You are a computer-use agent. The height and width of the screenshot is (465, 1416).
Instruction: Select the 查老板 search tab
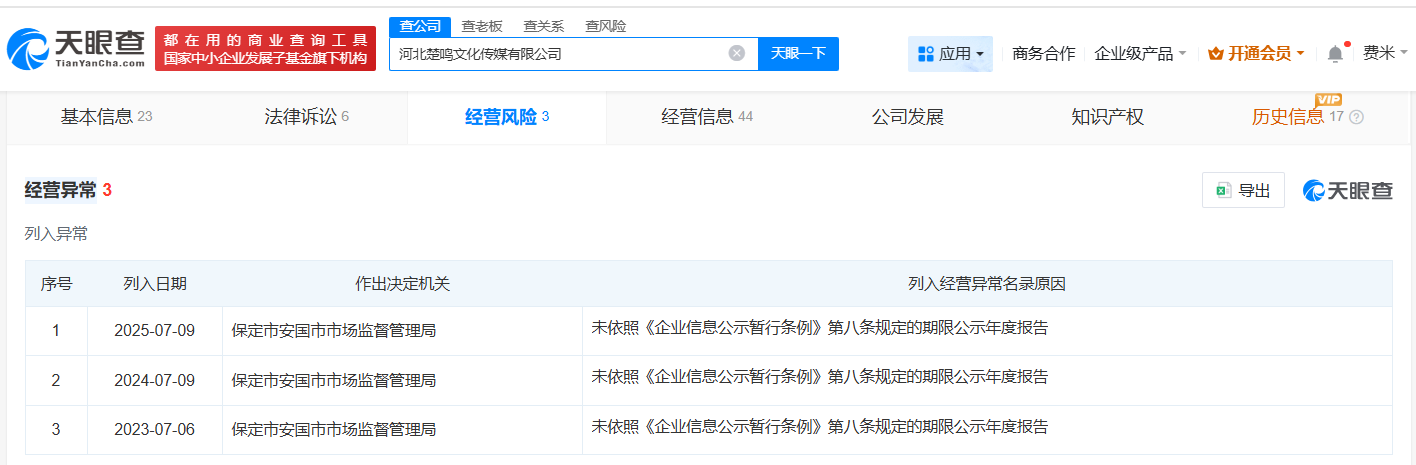482,26
